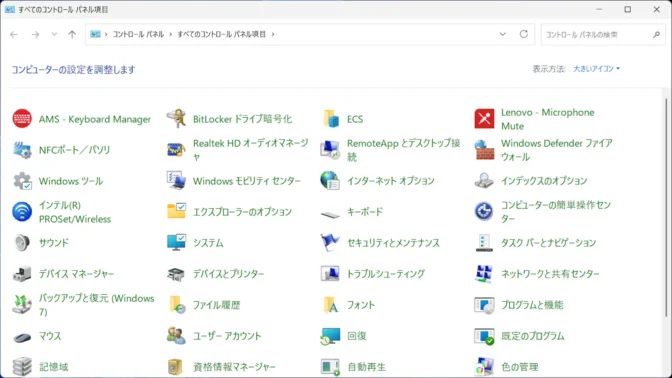Open the ease of access center icon

pyautogui.click(x=484, y=212)
